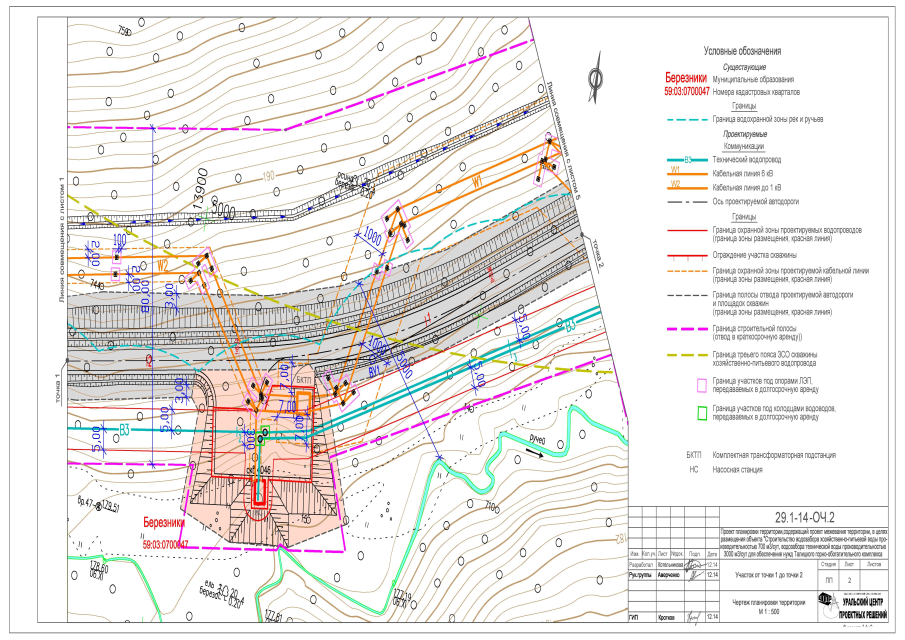
Task: Click cadastral number 59:03:0700047 in legend
Action: 686,91
